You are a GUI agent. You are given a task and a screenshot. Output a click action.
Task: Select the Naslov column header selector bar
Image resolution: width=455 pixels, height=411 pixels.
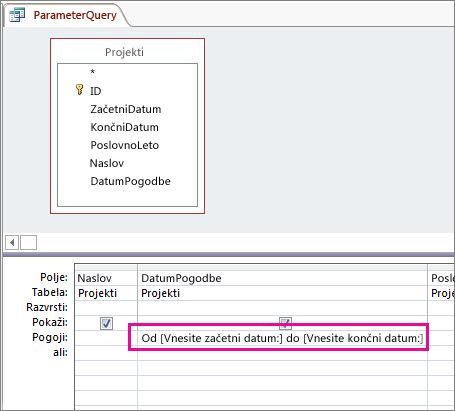coord(106,267)
